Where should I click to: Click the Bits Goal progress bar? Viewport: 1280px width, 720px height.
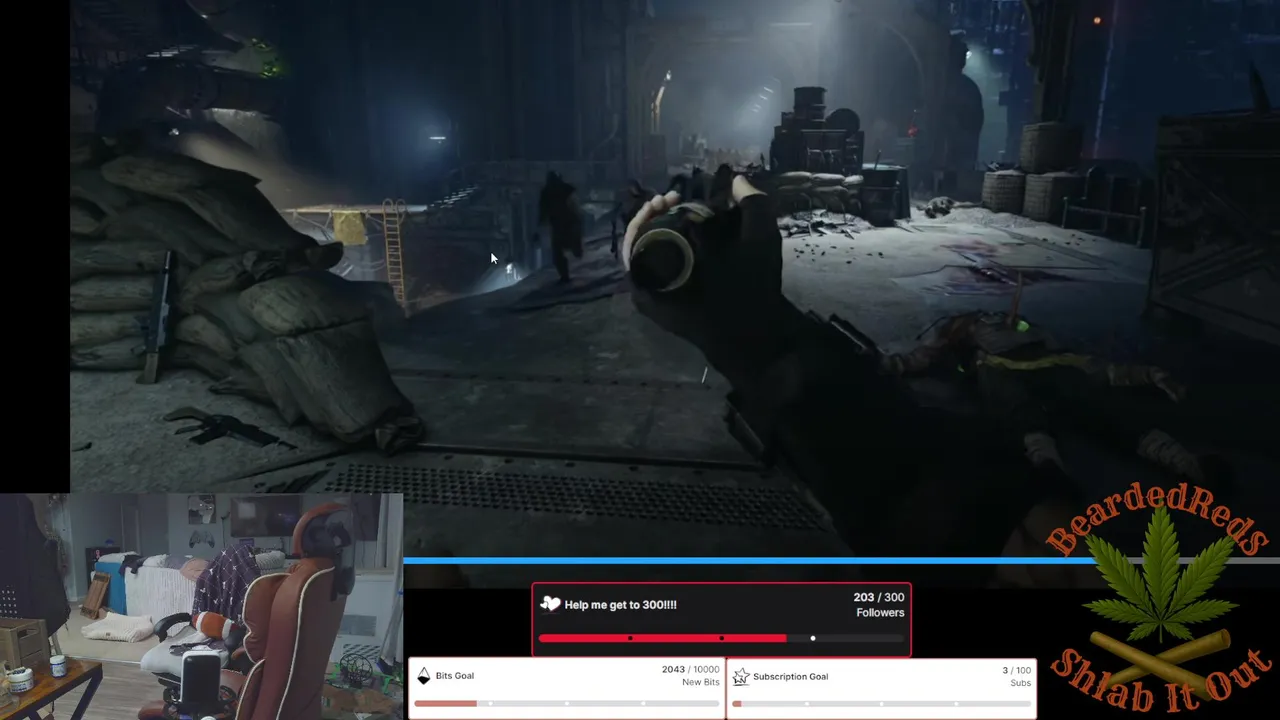[566, 703]
